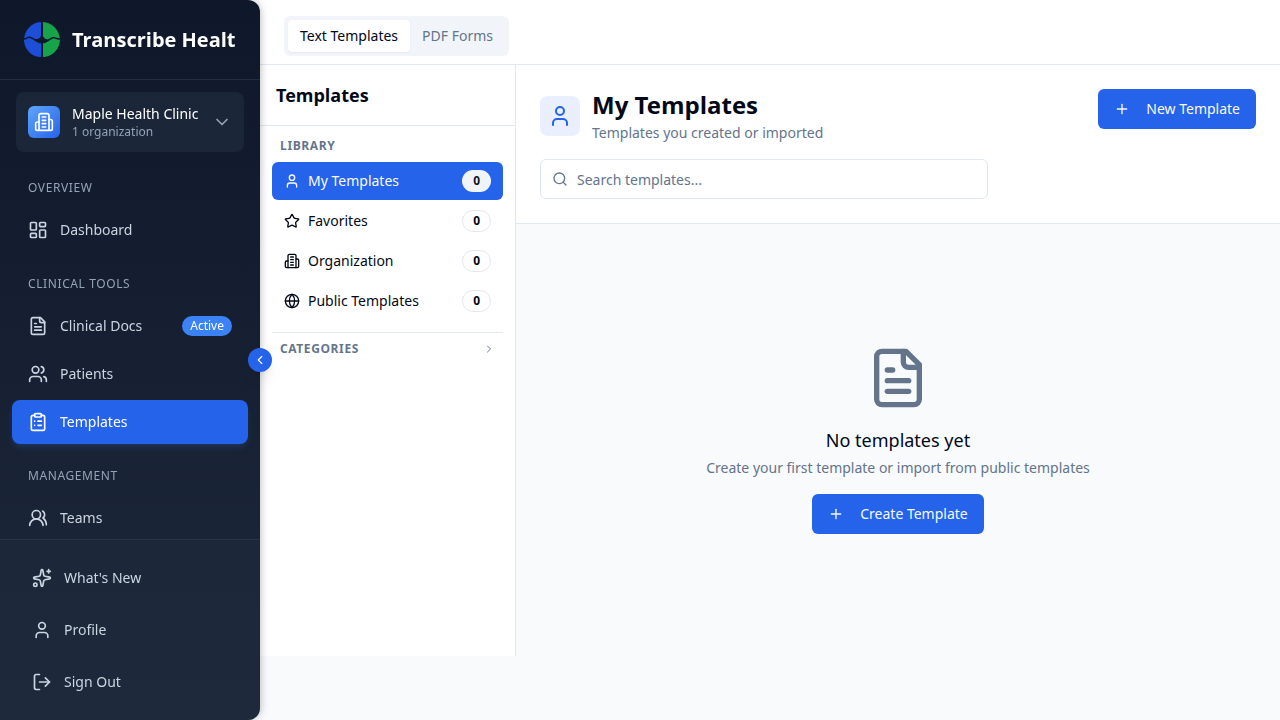Image resolution: width=1280 pixels, height=720 pixels.
Task: Select the Templates clipboard icon
Action: tap(37, 421)
